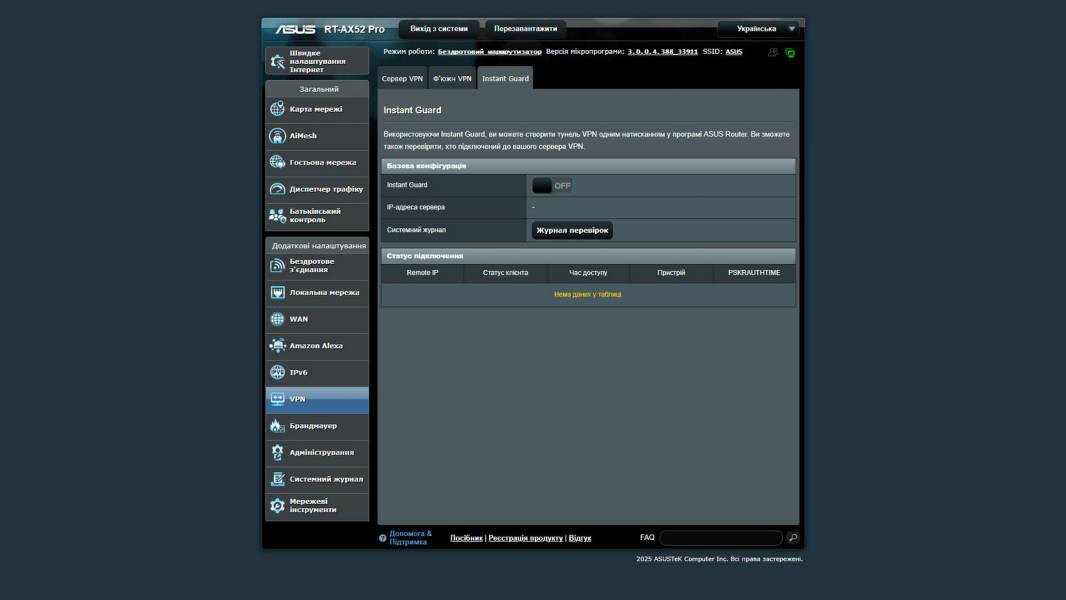Click the FAQ search magnifier icon
The image size is (1066, 600).
(793, 538)
